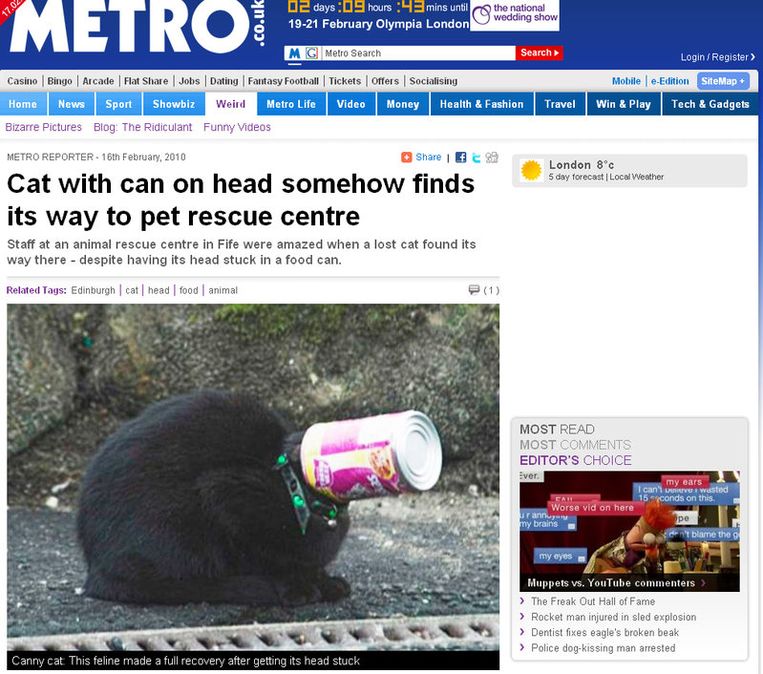Open the Weird navigation tab
This screenshot has height=674, width=763.
231,104
